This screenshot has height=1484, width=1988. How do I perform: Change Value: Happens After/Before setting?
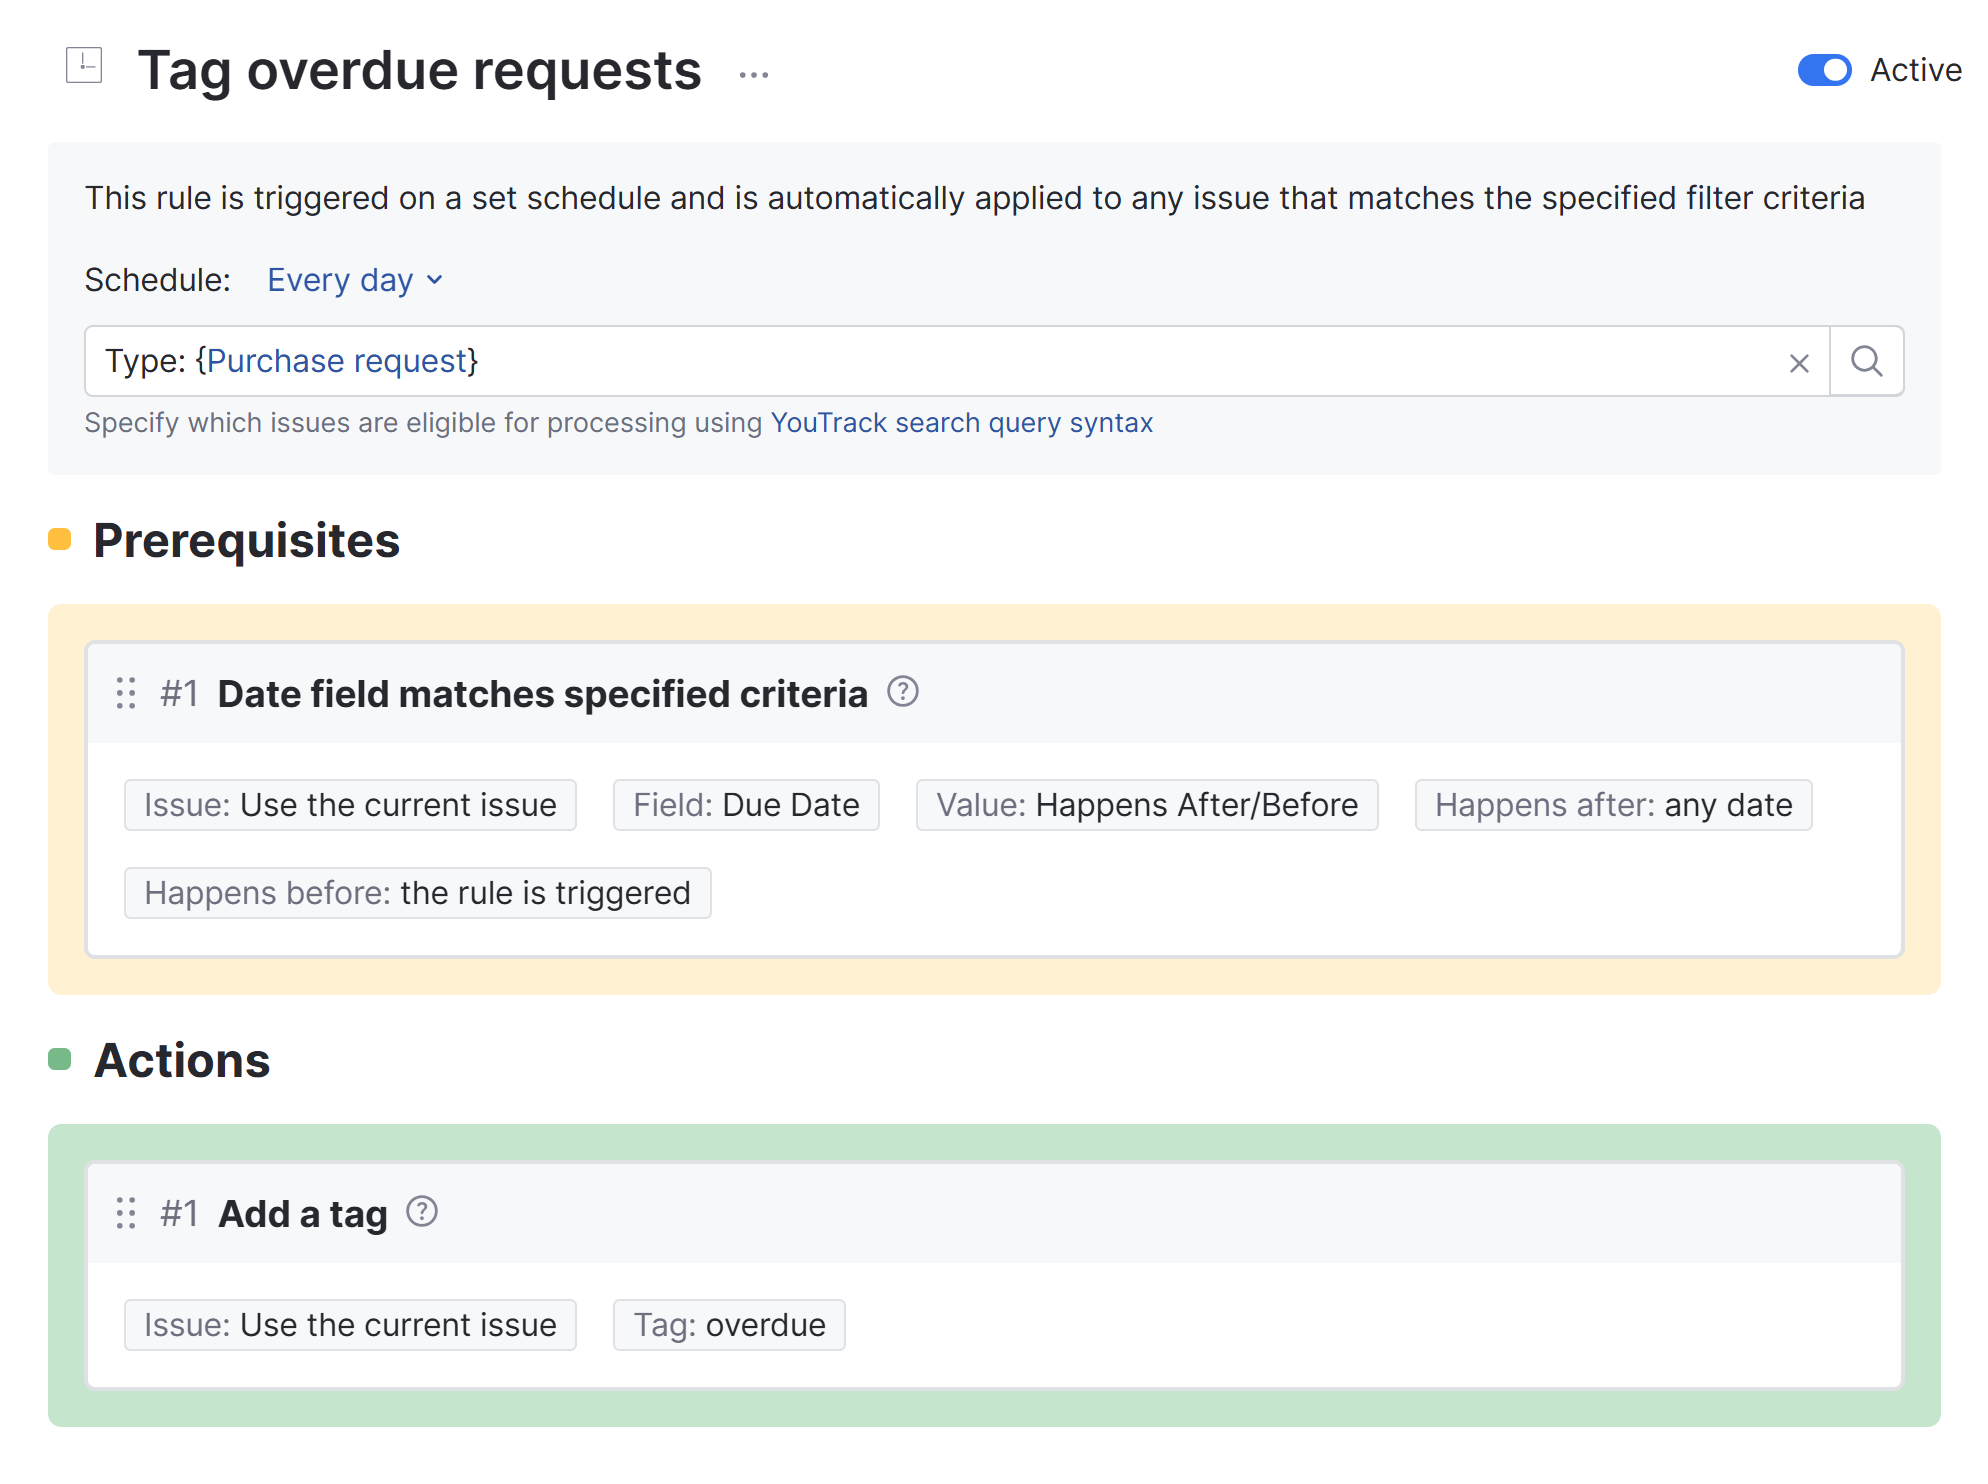[1146, 805]
